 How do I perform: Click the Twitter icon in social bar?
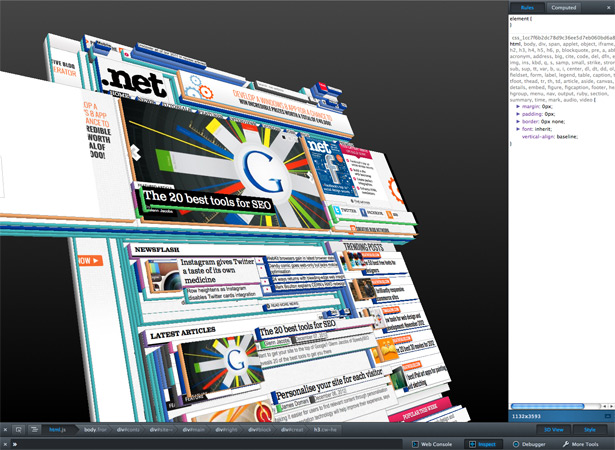337,210
